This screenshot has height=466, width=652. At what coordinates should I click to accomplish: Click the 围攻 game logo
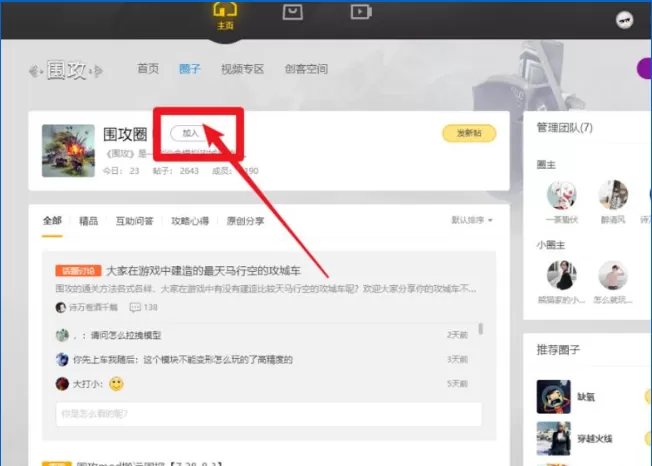[66, 70]
